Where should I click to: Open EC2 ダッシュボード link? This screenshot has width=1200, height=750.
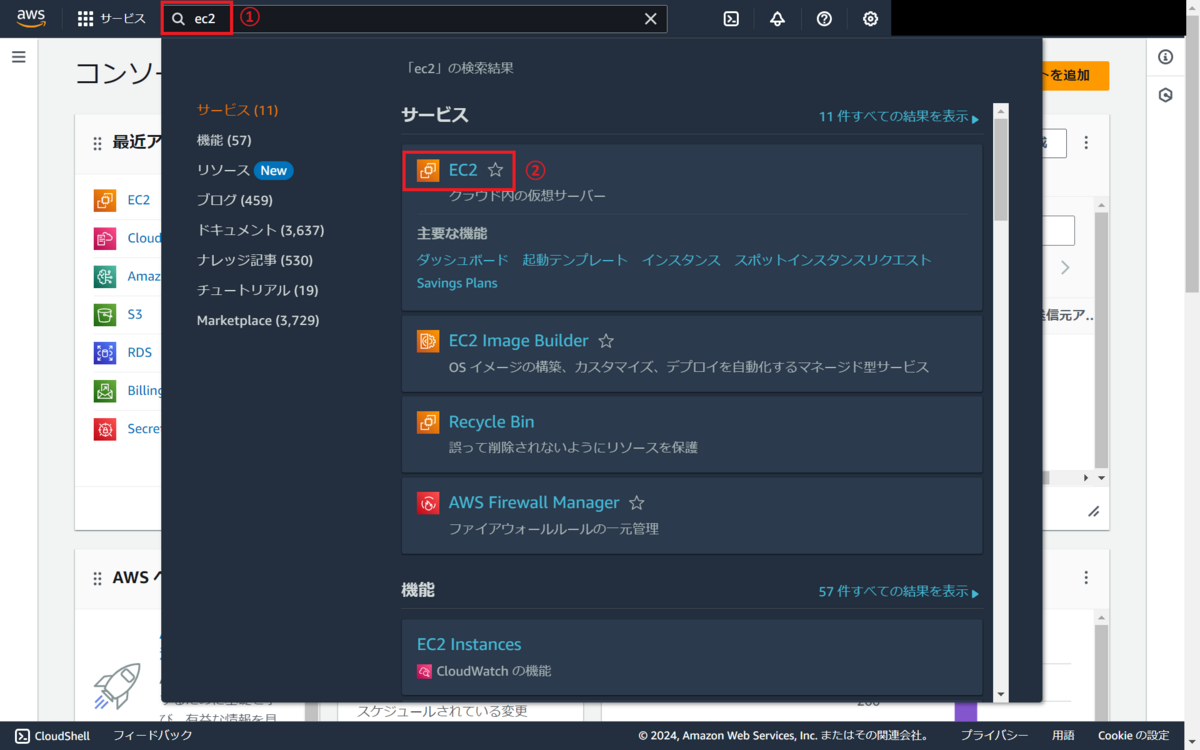click(463, 260)
